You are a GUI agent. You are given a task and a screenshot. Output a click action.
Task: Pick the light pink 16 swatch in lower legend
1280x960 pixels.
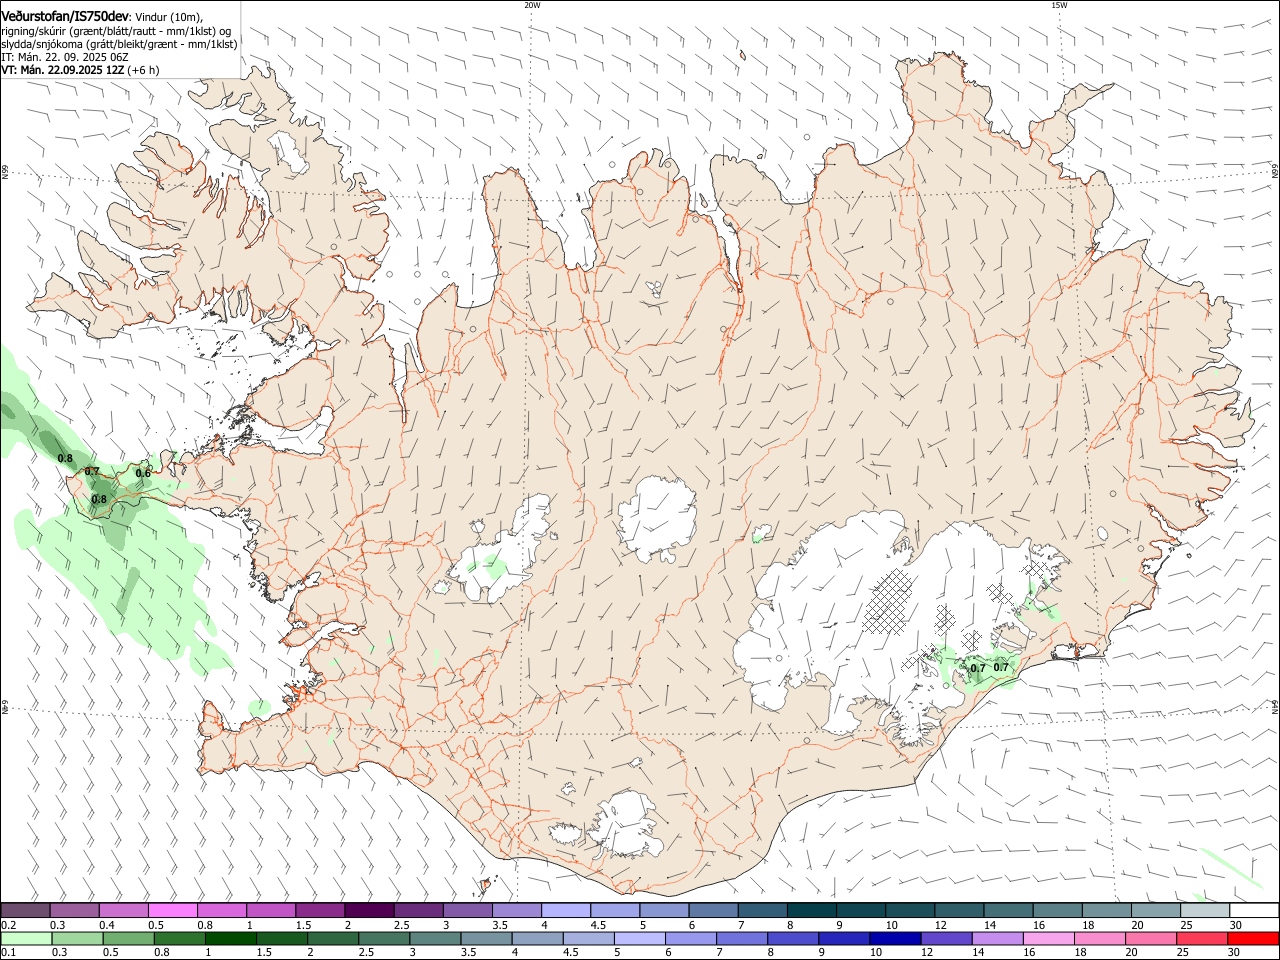coord(1048,938)
